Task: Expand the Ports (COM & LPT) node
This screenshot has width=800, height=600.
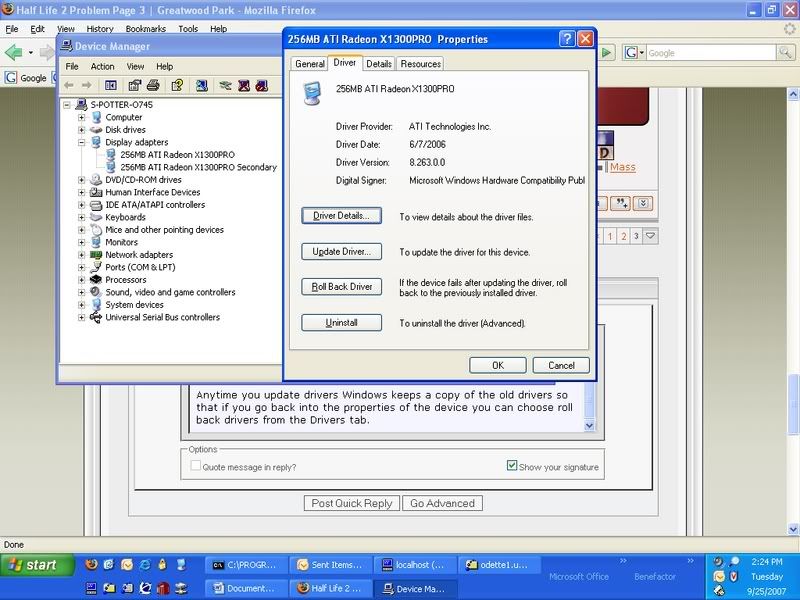Action: click(x=81, y=267)
